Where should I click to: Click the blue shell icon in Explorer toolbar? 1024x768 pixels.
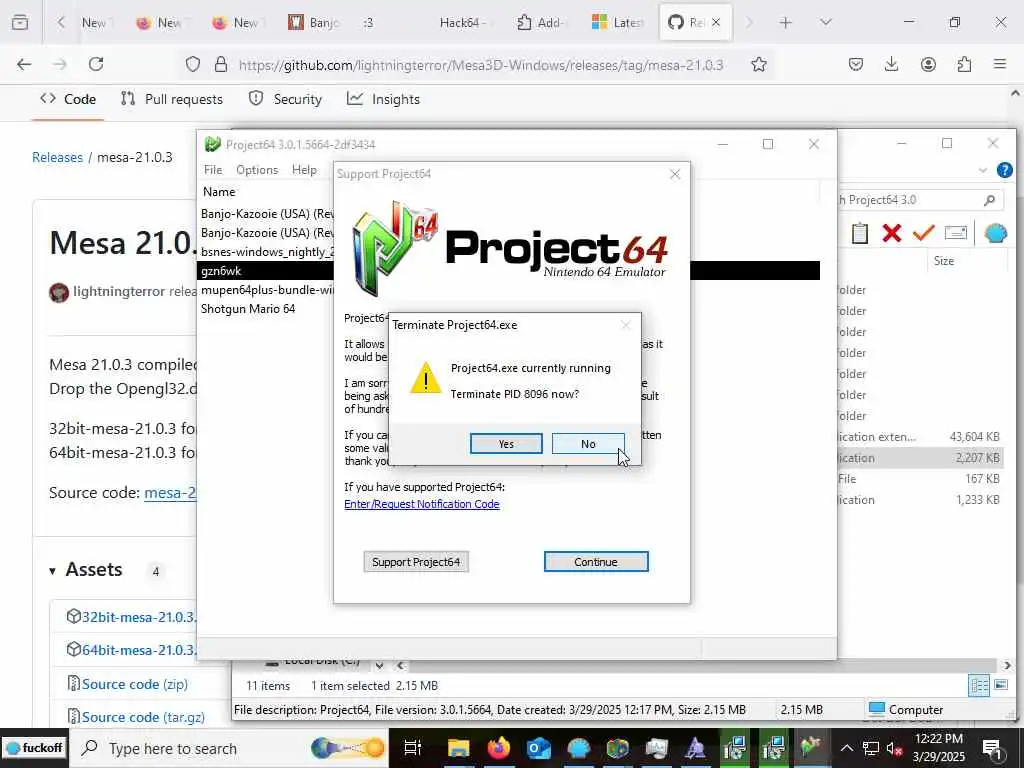tap(995, 233)
